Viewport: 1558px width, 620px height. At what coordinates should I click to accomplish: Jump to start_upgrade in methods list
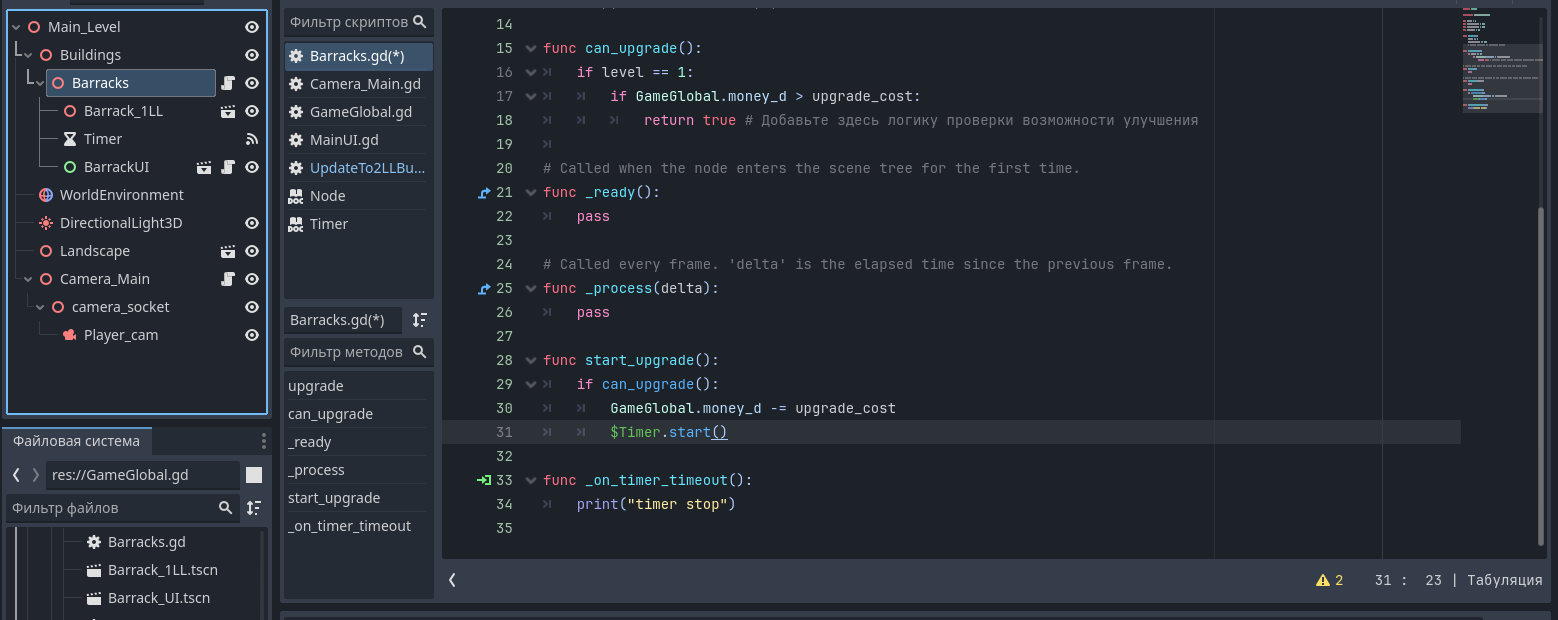coord(334,498)
